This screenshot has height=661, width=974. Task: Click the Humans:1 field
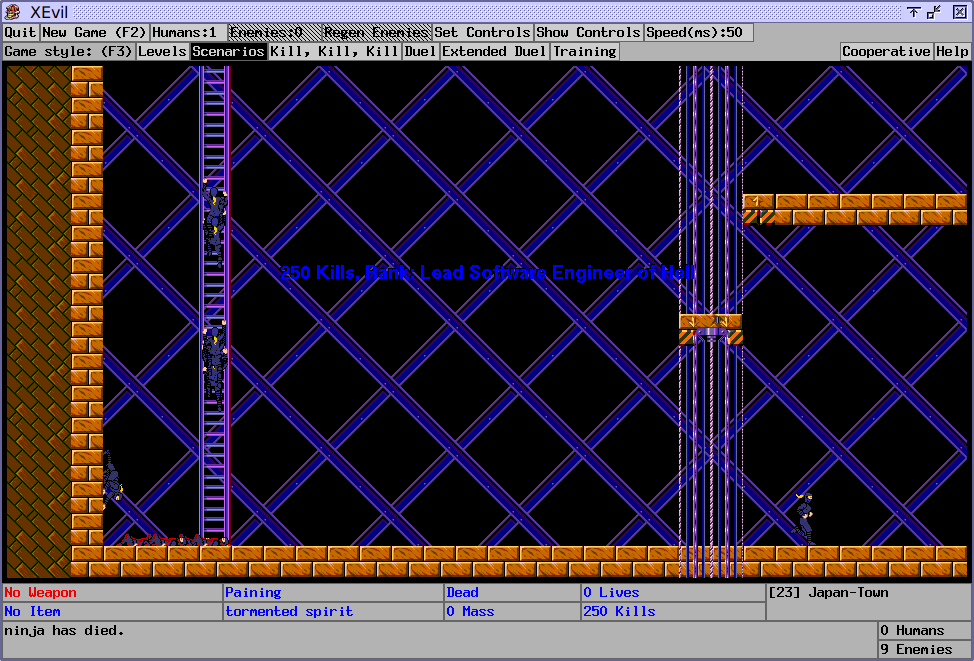coord(188,32)
